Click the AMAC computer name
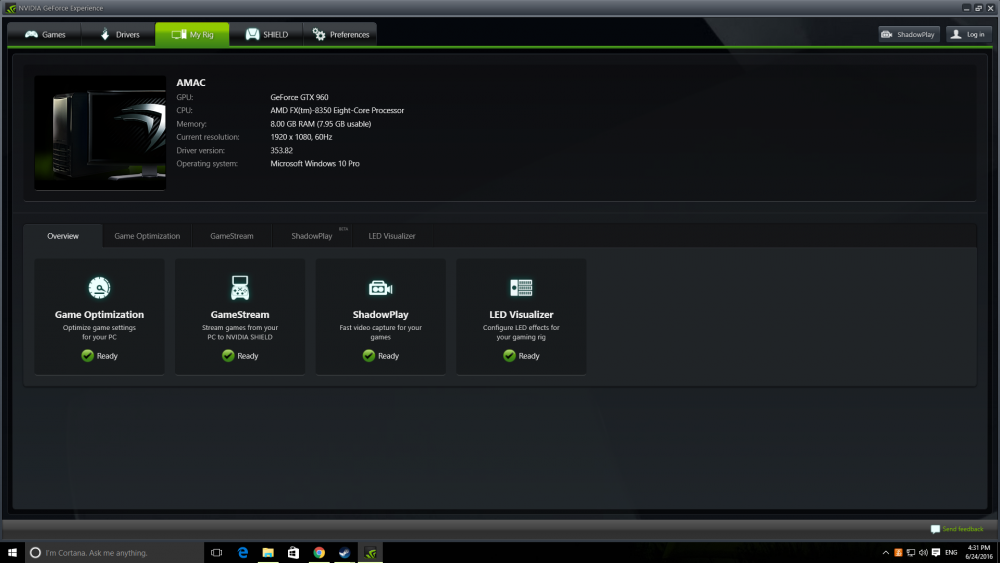The image size is (1000, 563). [x=191, y=82]
